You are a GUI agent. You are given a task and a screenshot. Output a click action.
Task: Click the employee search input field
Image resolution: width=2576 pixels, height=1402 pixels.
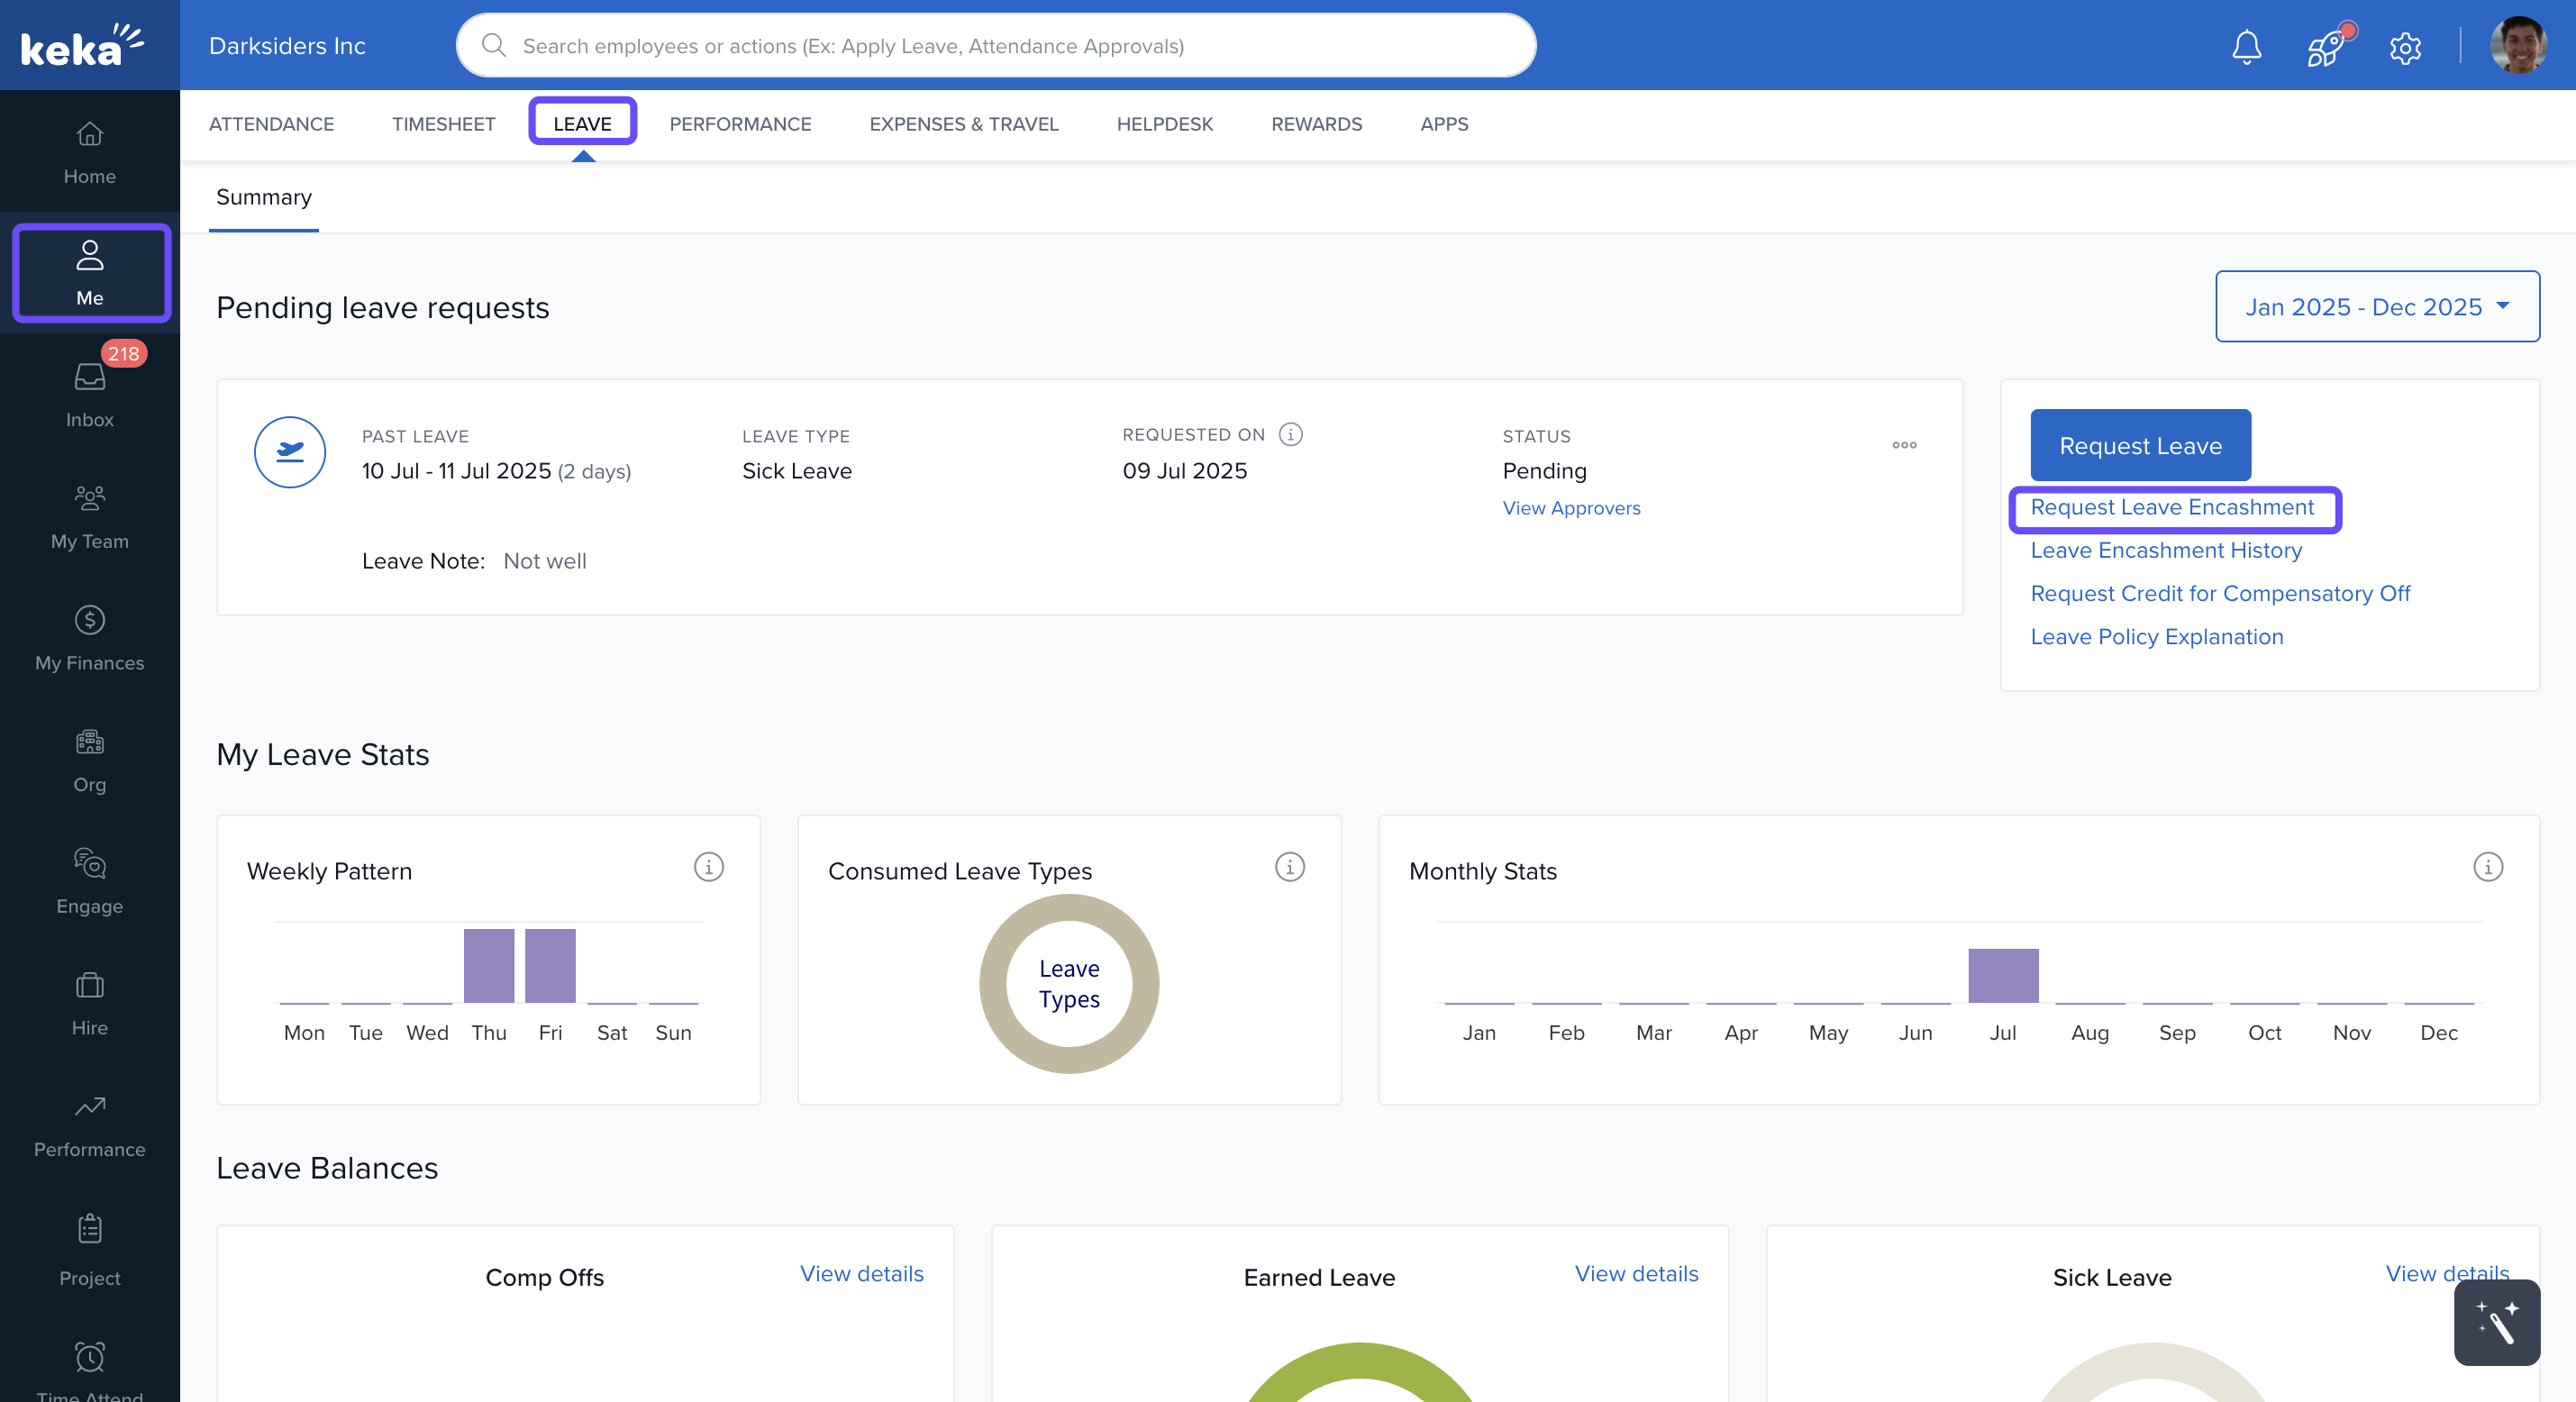[995, 46]
